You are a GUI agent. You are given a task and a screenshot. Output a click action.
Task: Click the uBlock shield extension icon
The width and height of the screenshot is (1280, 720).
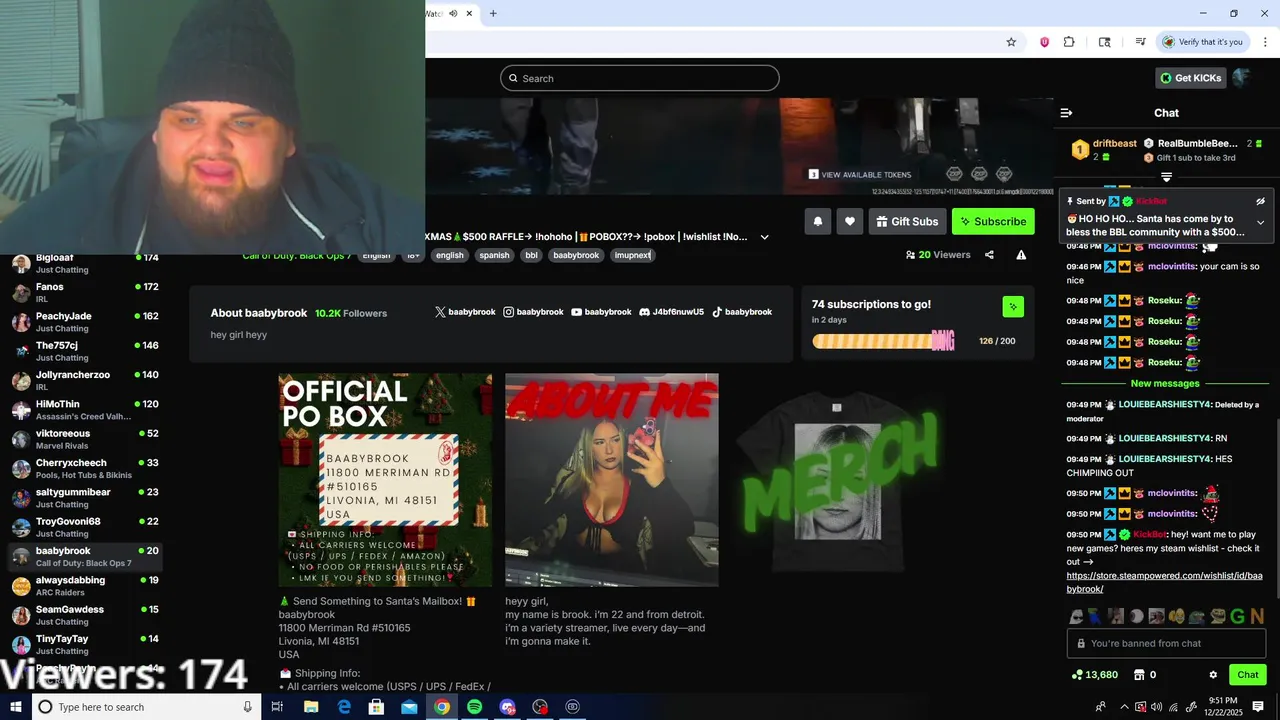tap(1044, 42)
